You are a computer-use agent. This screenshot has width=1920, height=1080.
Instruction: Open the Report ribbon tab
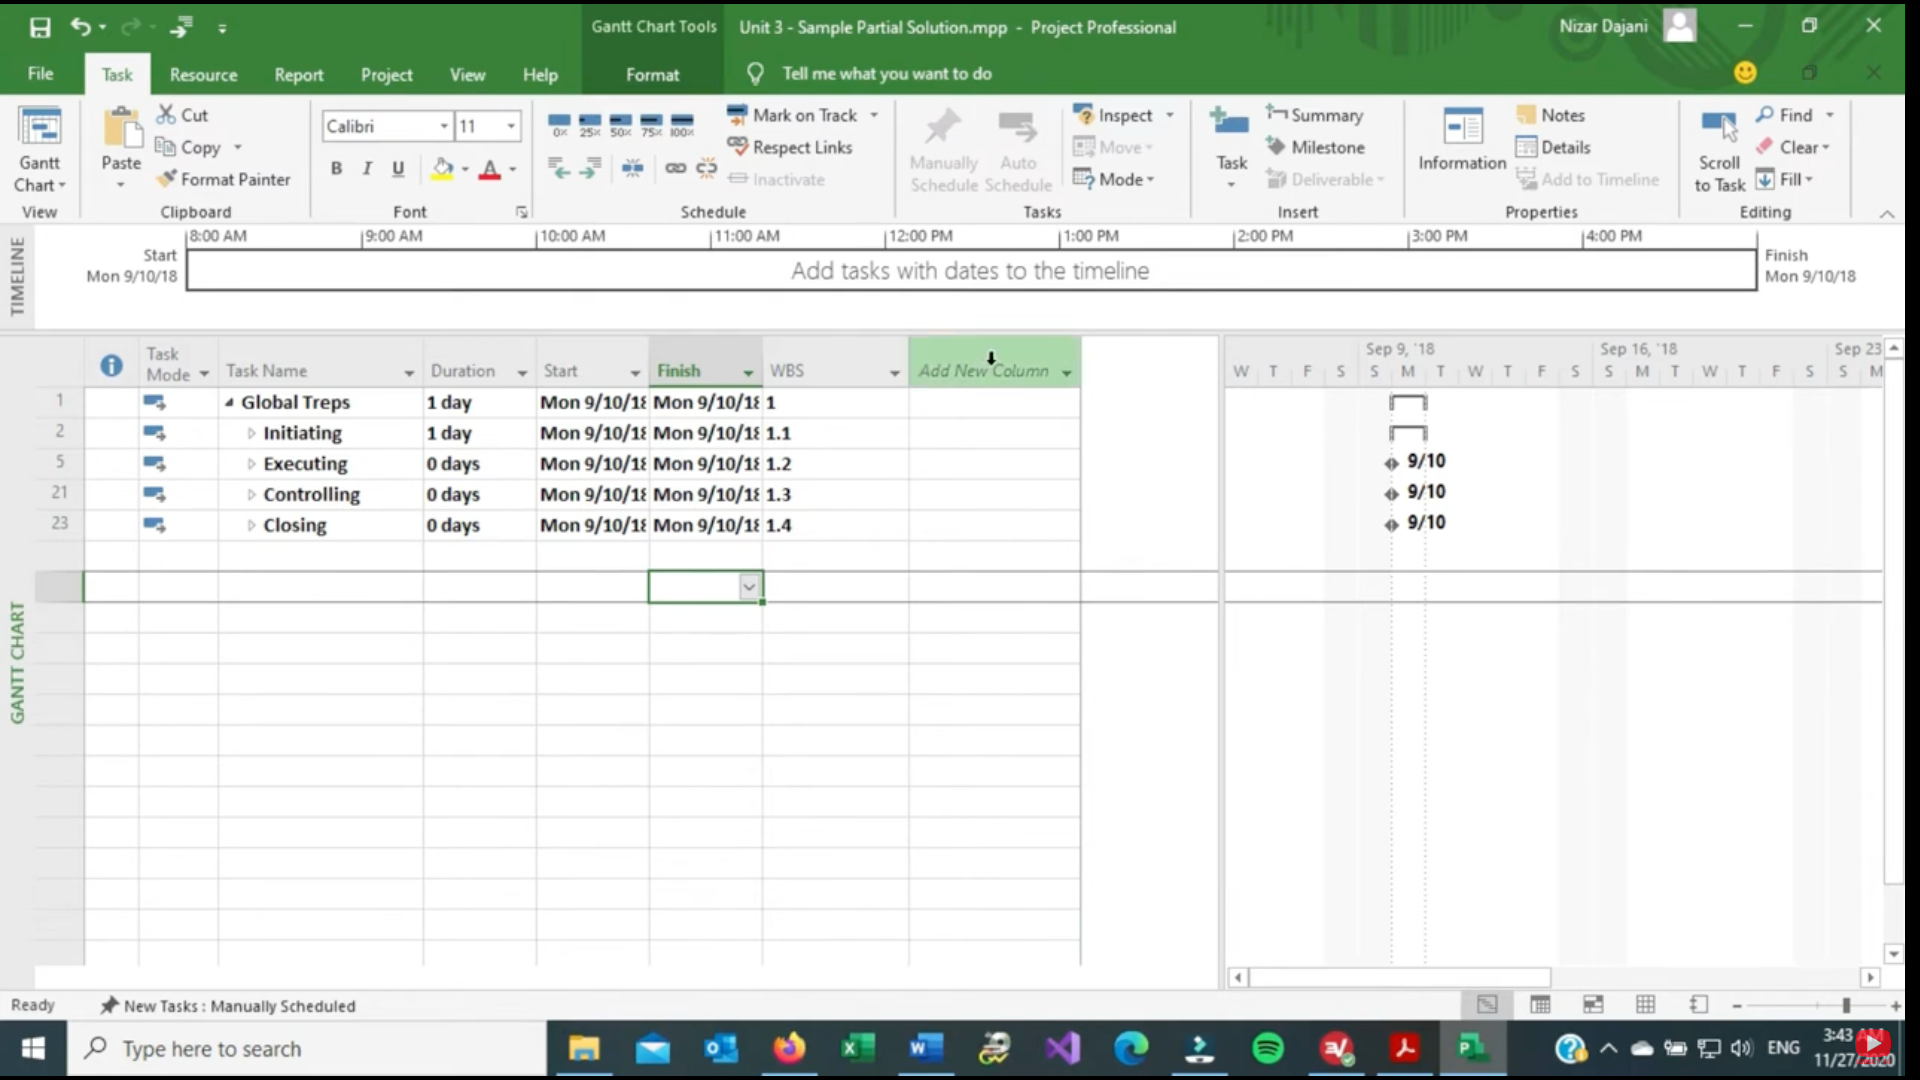(x=299, y=75)
